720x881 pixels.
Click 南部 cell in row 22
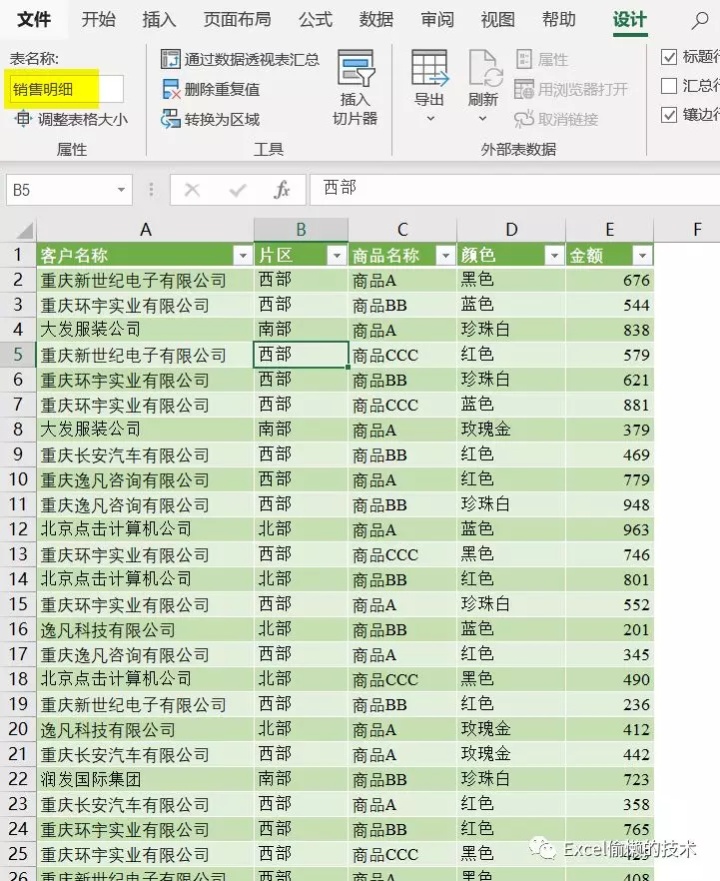[x=301, y=779]
